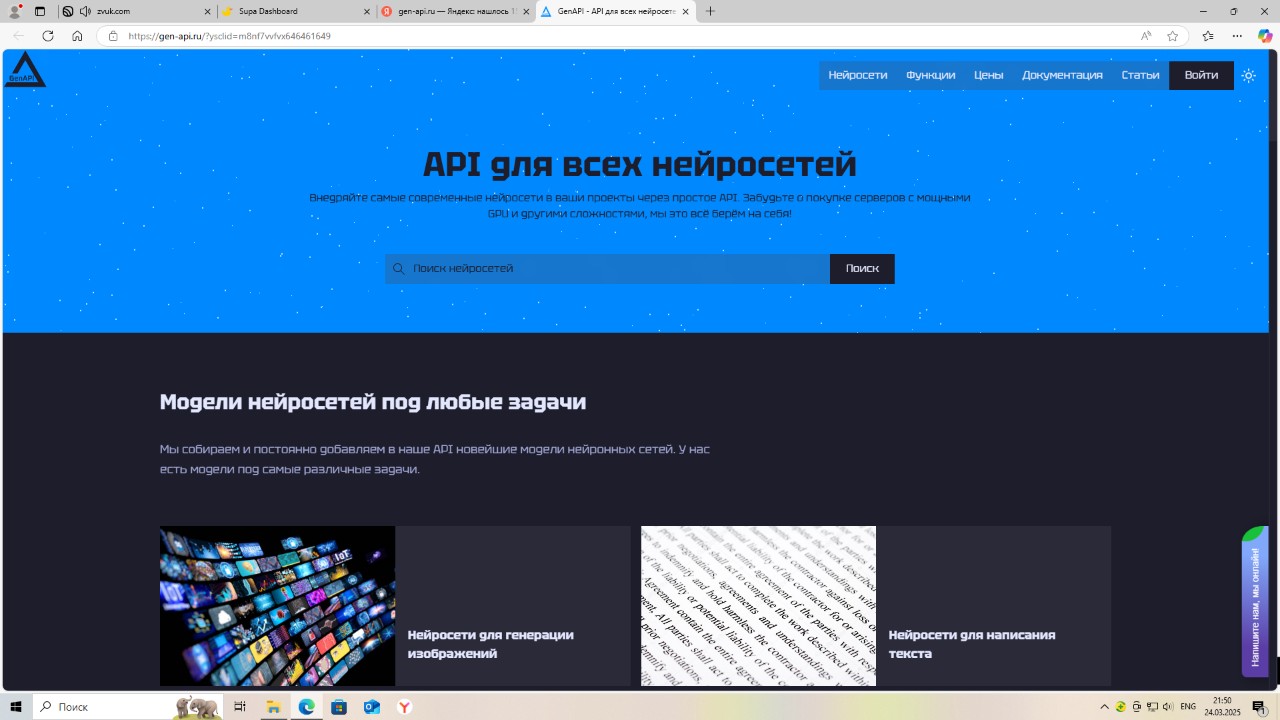Open Microsoft Store from the taskbar

coord(339,707)
